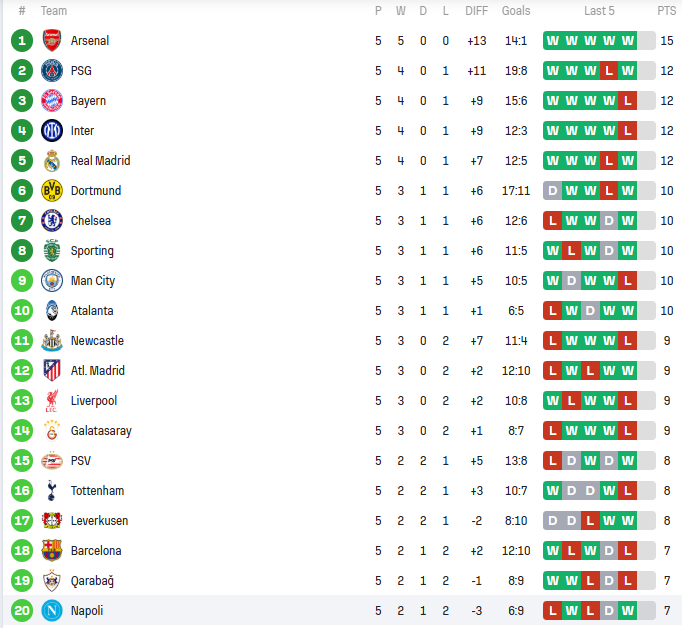Viewport: 682px width, 628px height.
Task: Click the Arsenal club crest
Action: pos(52,41)
